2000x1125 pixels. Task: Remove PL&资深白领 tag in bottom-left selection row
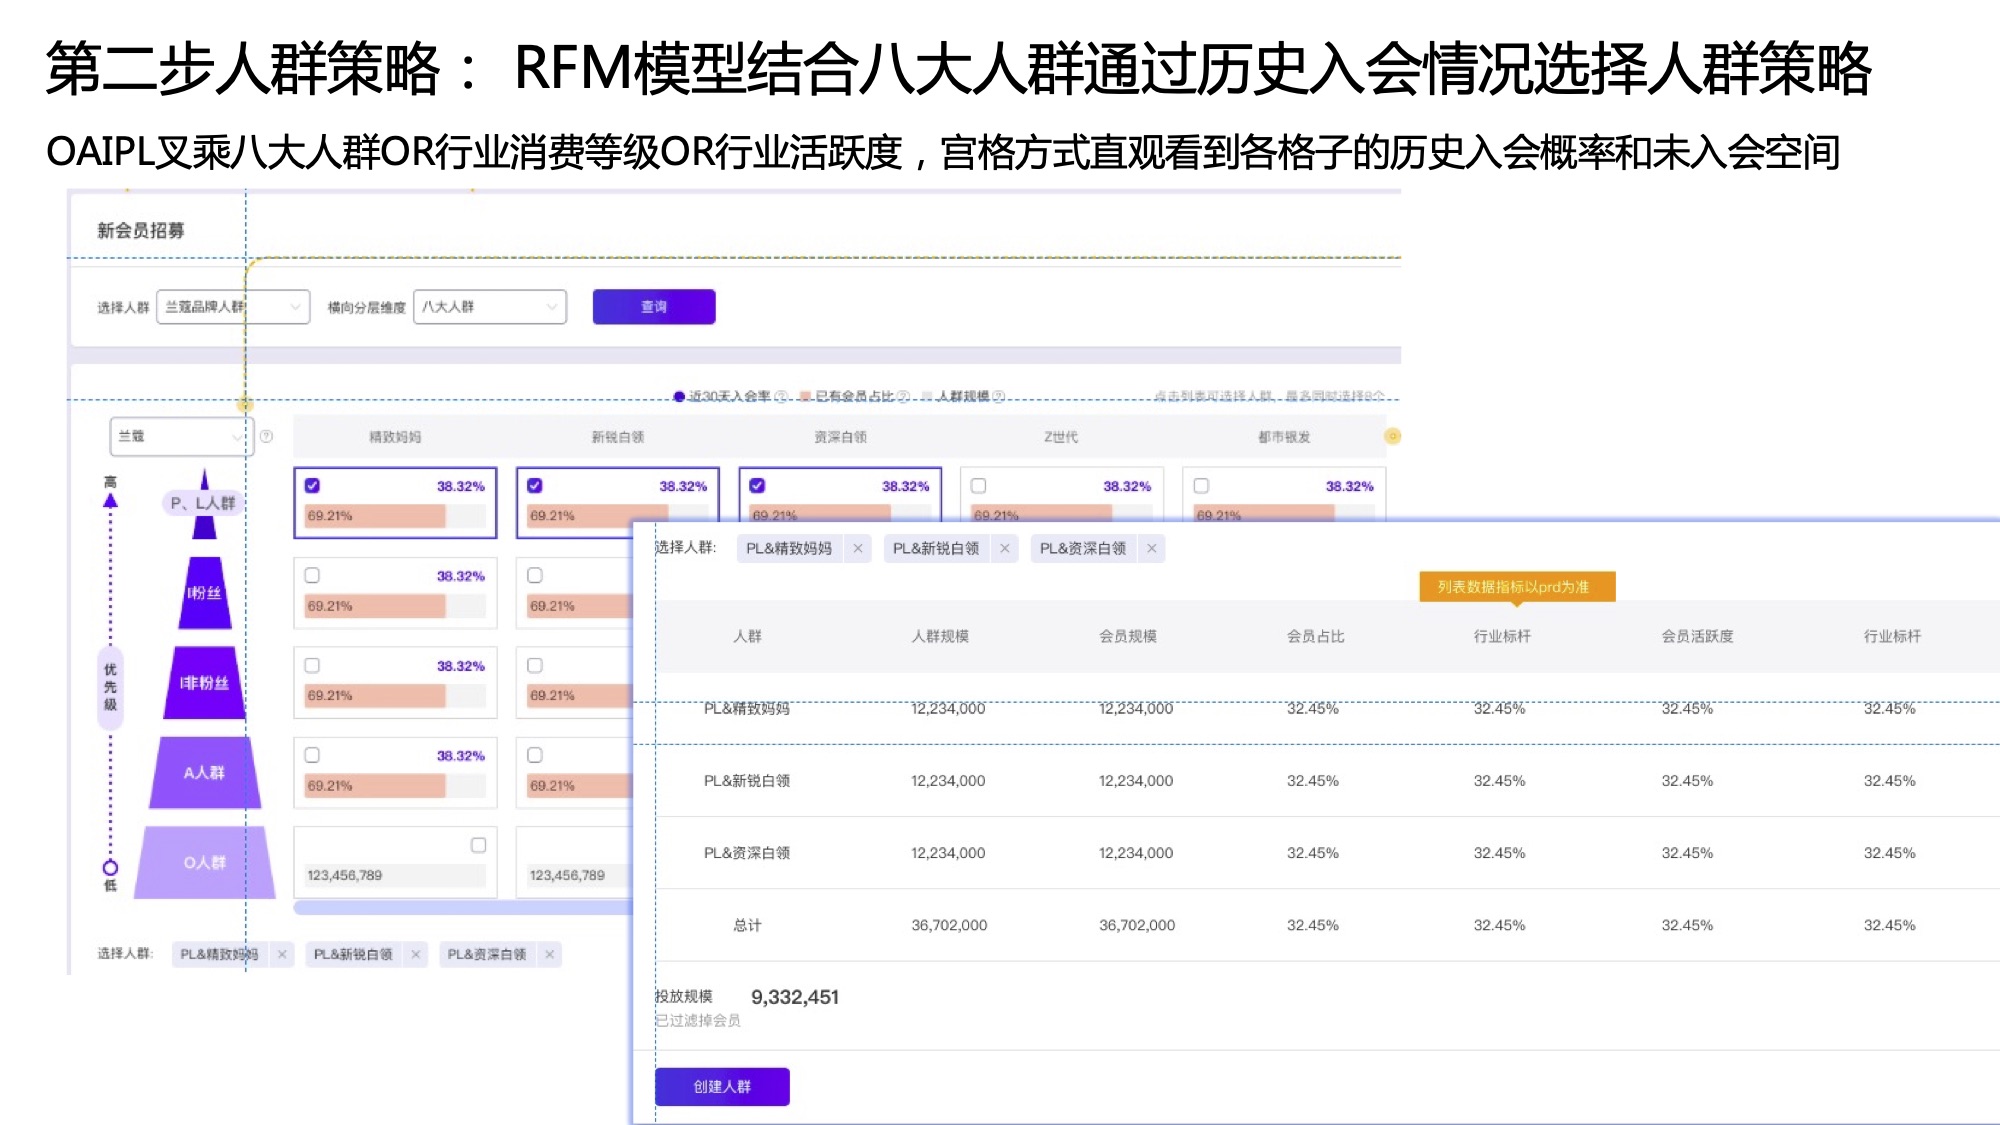click(549, 954)
